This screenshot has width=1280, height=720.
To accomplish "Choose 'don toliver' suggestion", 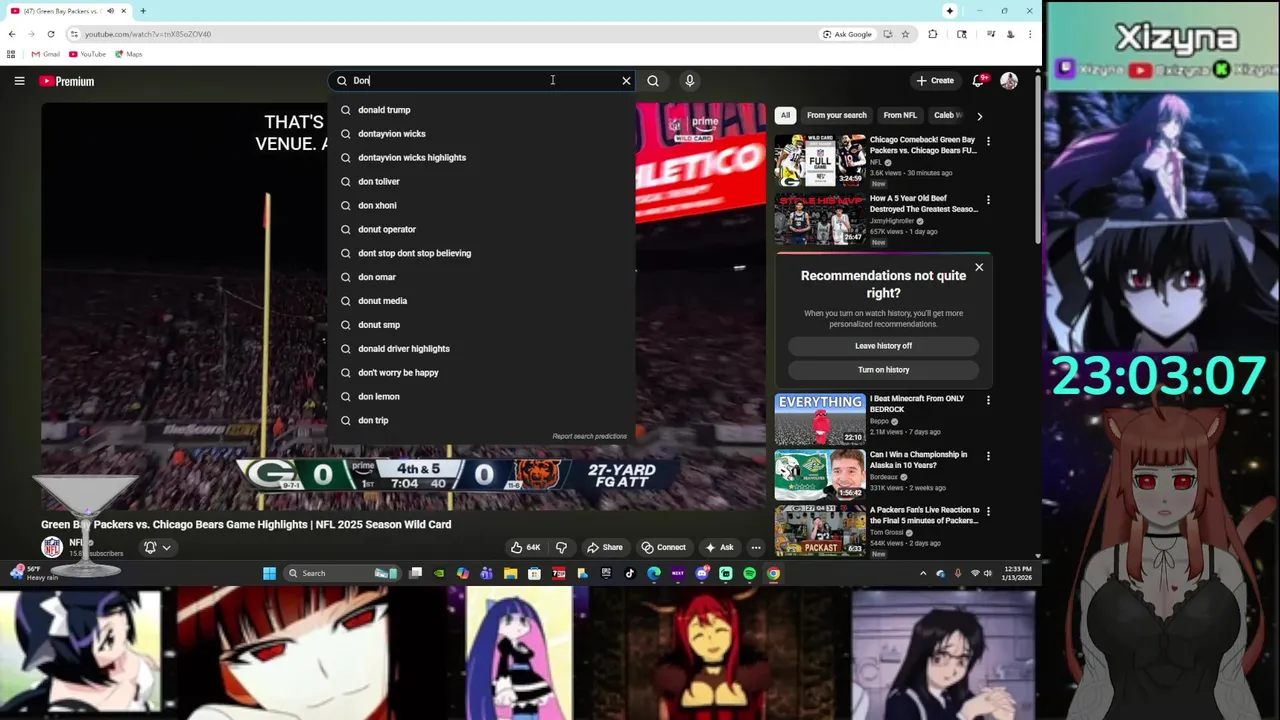I will click(481, 182).
